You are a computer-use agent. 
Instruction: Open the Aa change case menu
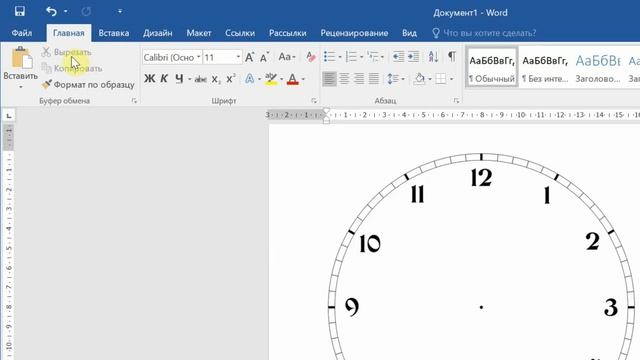pos(287,57)
